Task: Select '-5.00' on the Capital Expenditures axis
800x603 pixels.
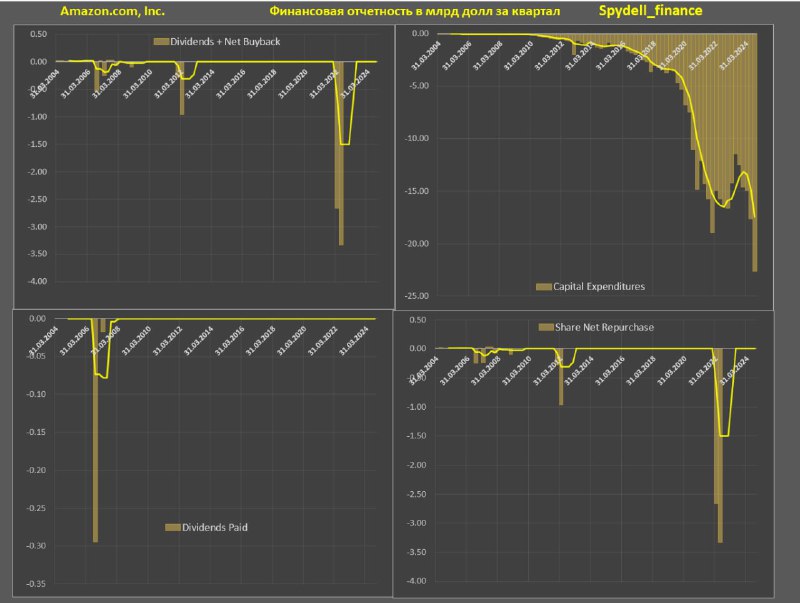Action: [x=419, y=86]
